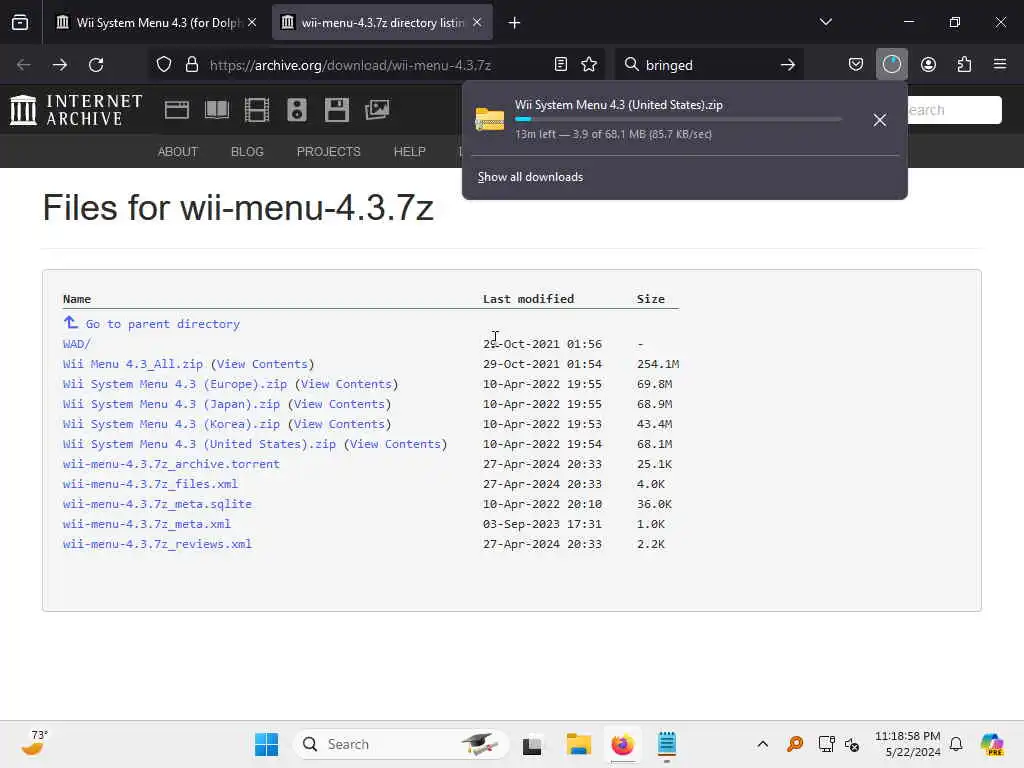
Task: Download Wii Menu 4.3_All.zip
Action: tap(133, 364)
